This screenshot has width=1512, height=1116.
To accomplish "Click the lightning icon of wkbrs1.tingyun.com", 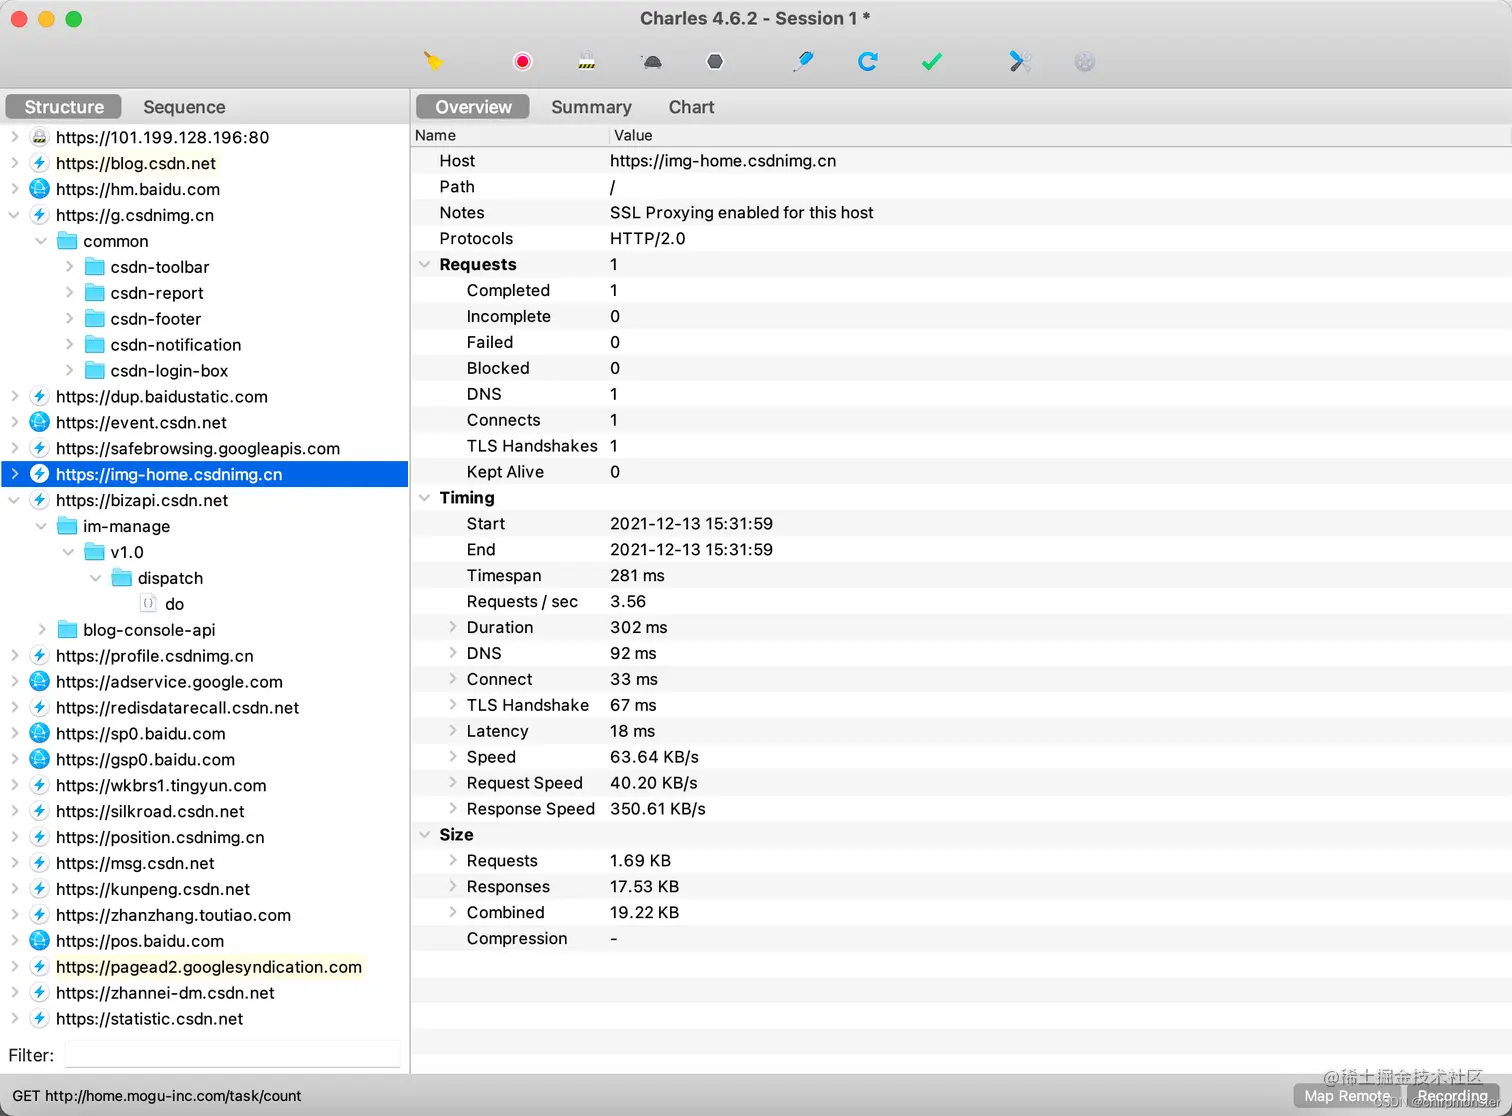I will click(39, 785).
